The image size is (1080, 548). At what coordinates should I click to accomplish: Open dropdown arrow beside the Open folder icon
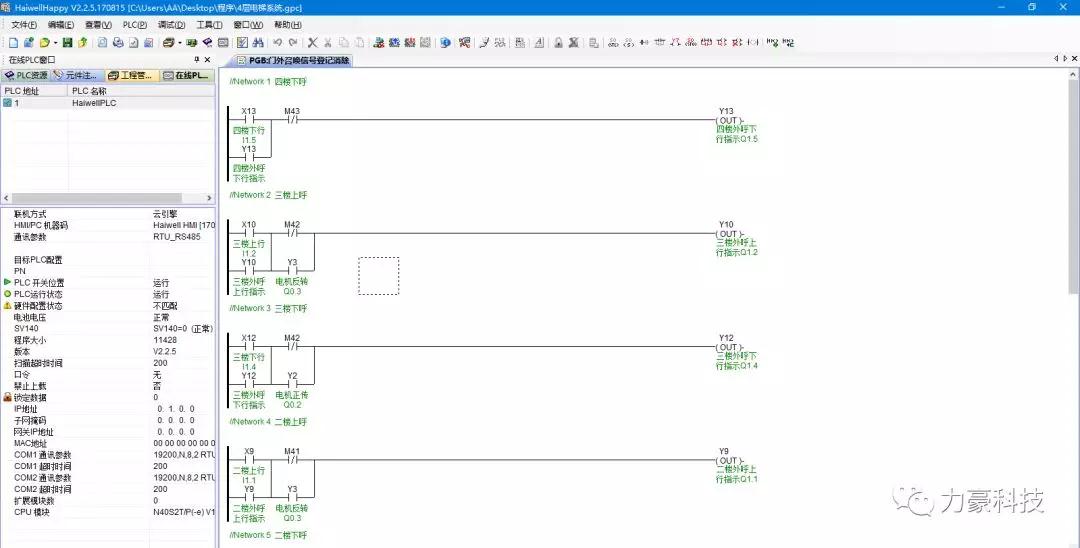tap(56, 43)
